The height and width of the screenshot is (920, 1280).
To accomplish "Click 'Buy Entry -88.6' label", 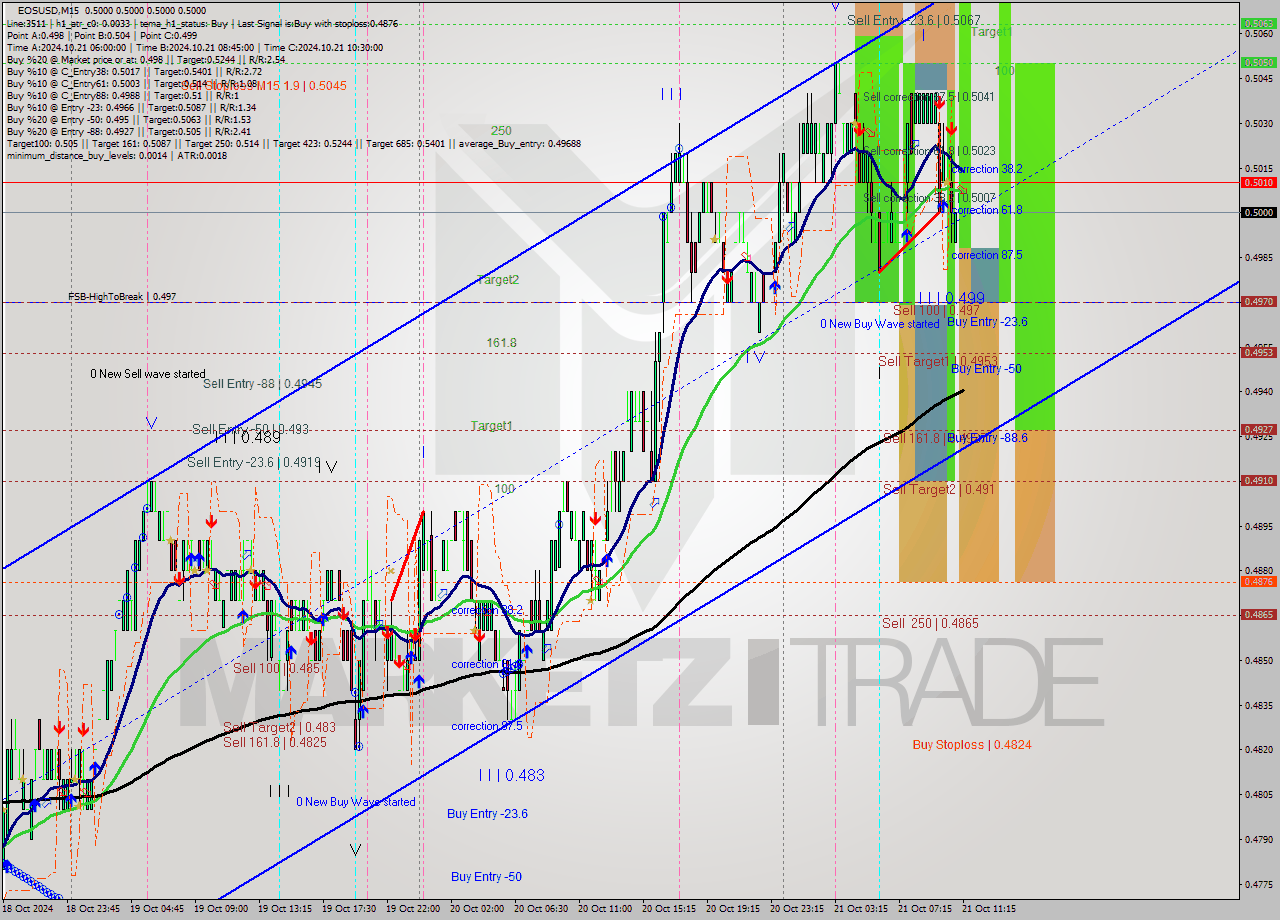I will pyautogui.click(x=988, y=438).
